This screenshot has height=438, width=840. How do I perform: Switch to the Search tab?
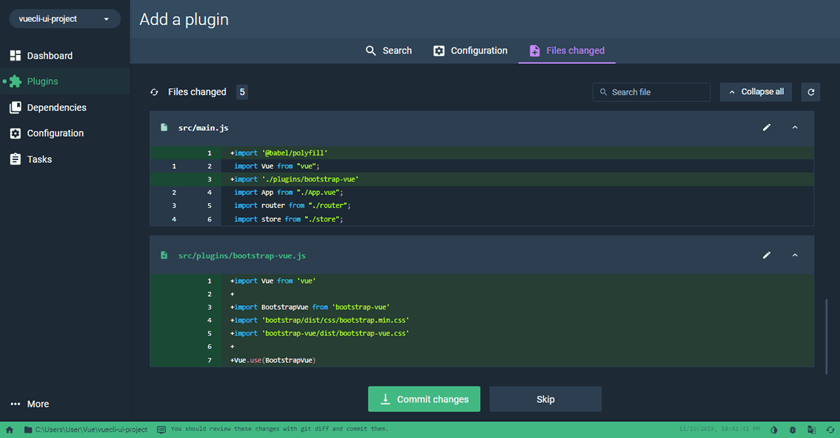[x=388, y=51]
